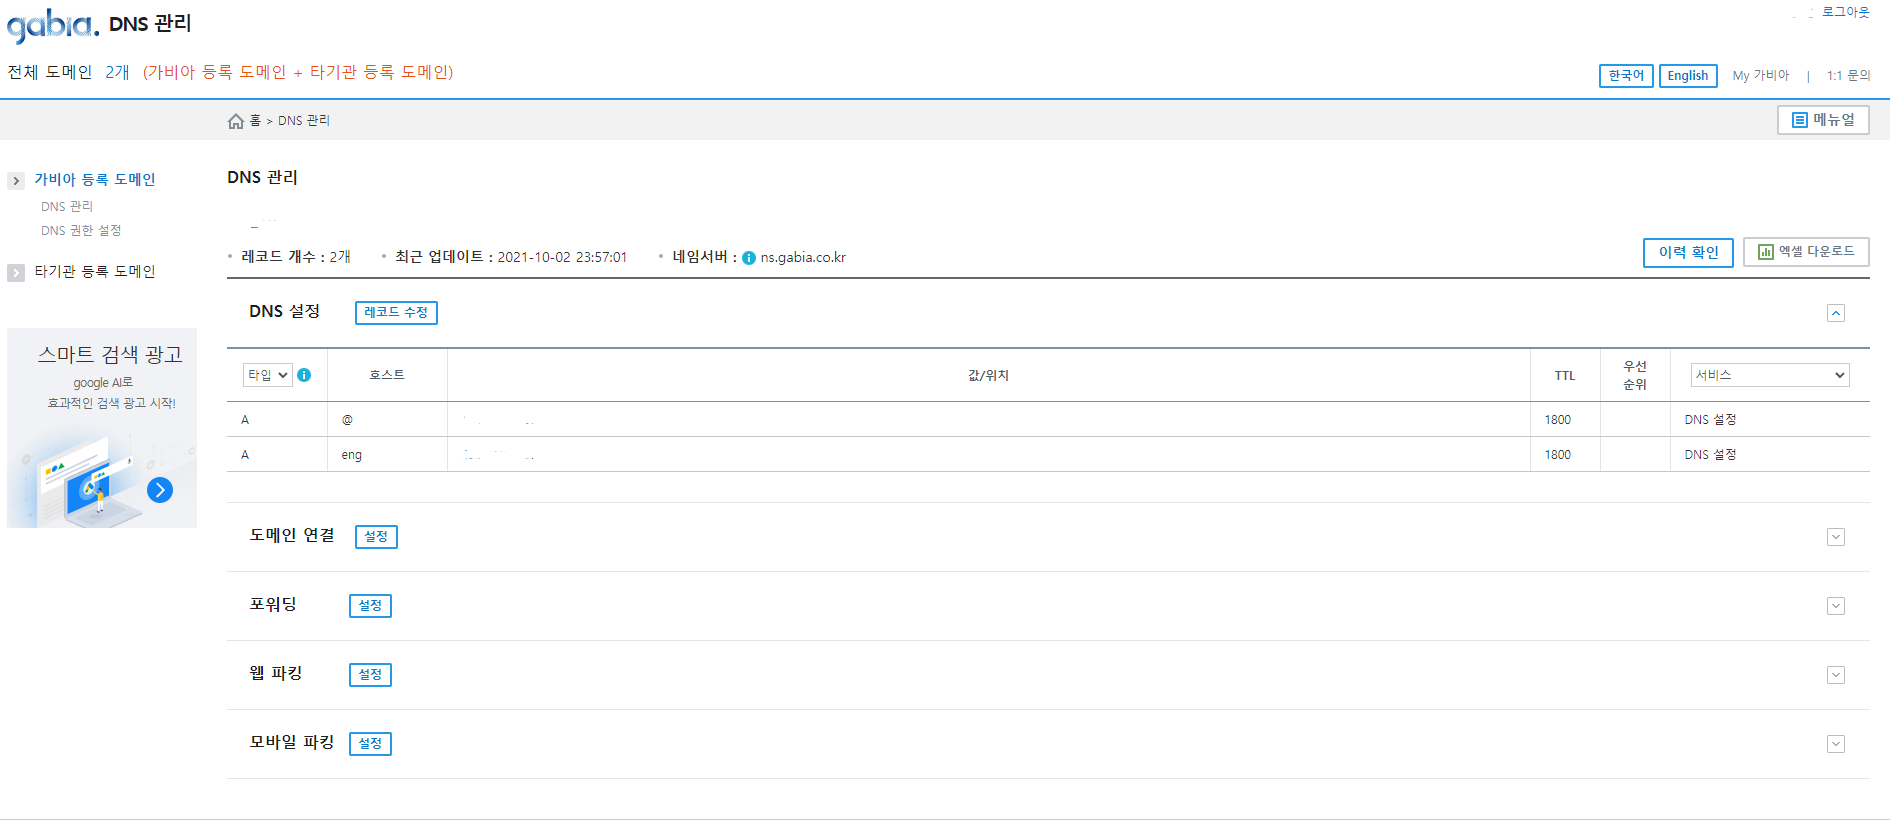Click 홈 breadcrumb link
Screen dimensions: 1890x828
coord(255,121)
